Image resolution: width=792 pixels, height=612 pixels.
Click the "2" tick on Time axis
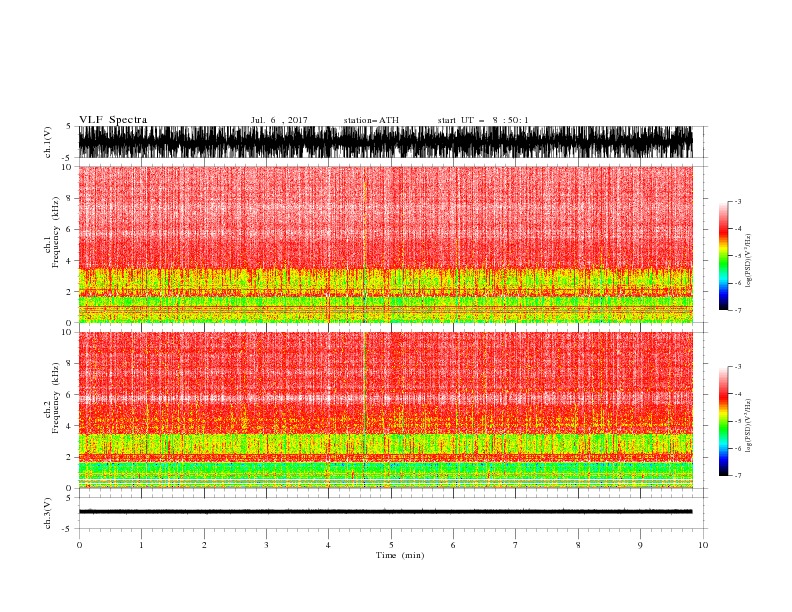(204, 545)
